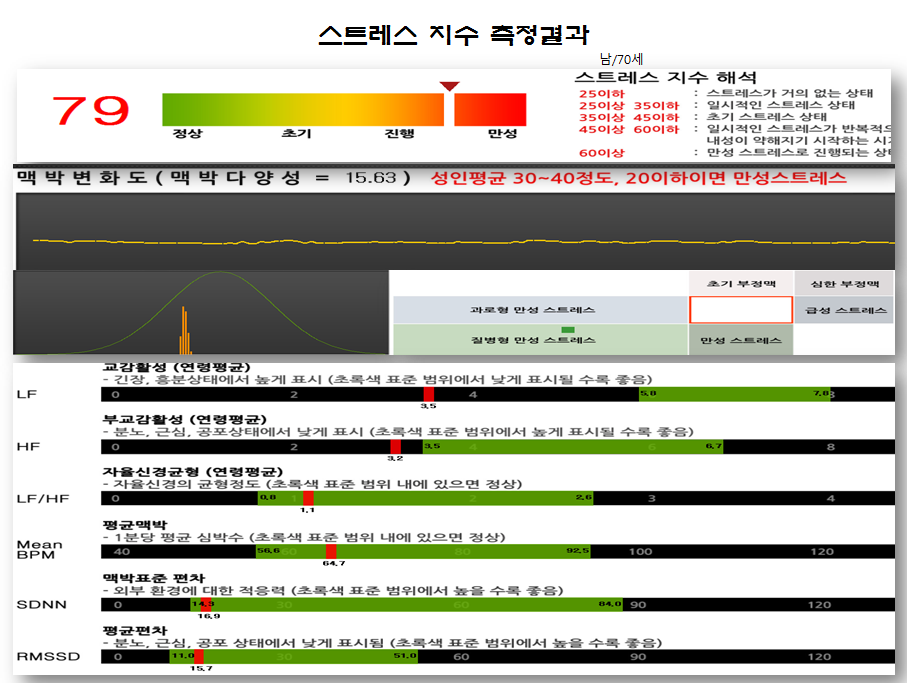Click the 질병형 만성 스트레스 cell

pyautogui.click(x=540, y=339)
